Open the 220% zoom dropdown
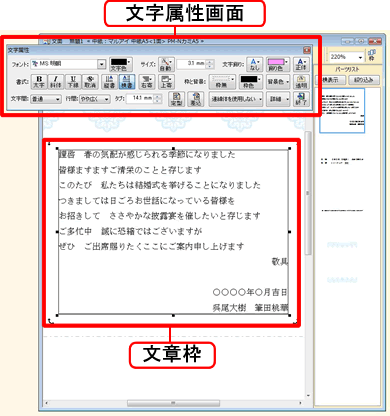The image size is (390, 416). [360, 57]
